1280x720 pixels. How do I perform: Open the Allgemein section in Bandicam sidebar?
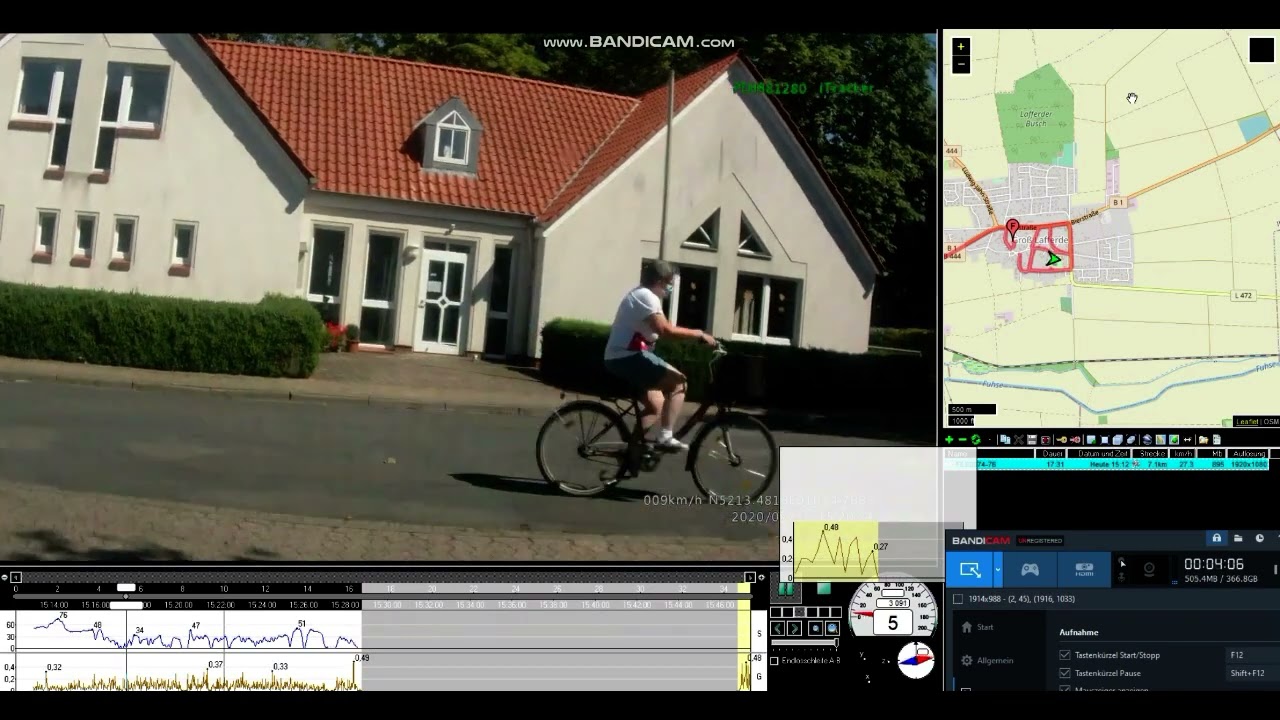986,660
